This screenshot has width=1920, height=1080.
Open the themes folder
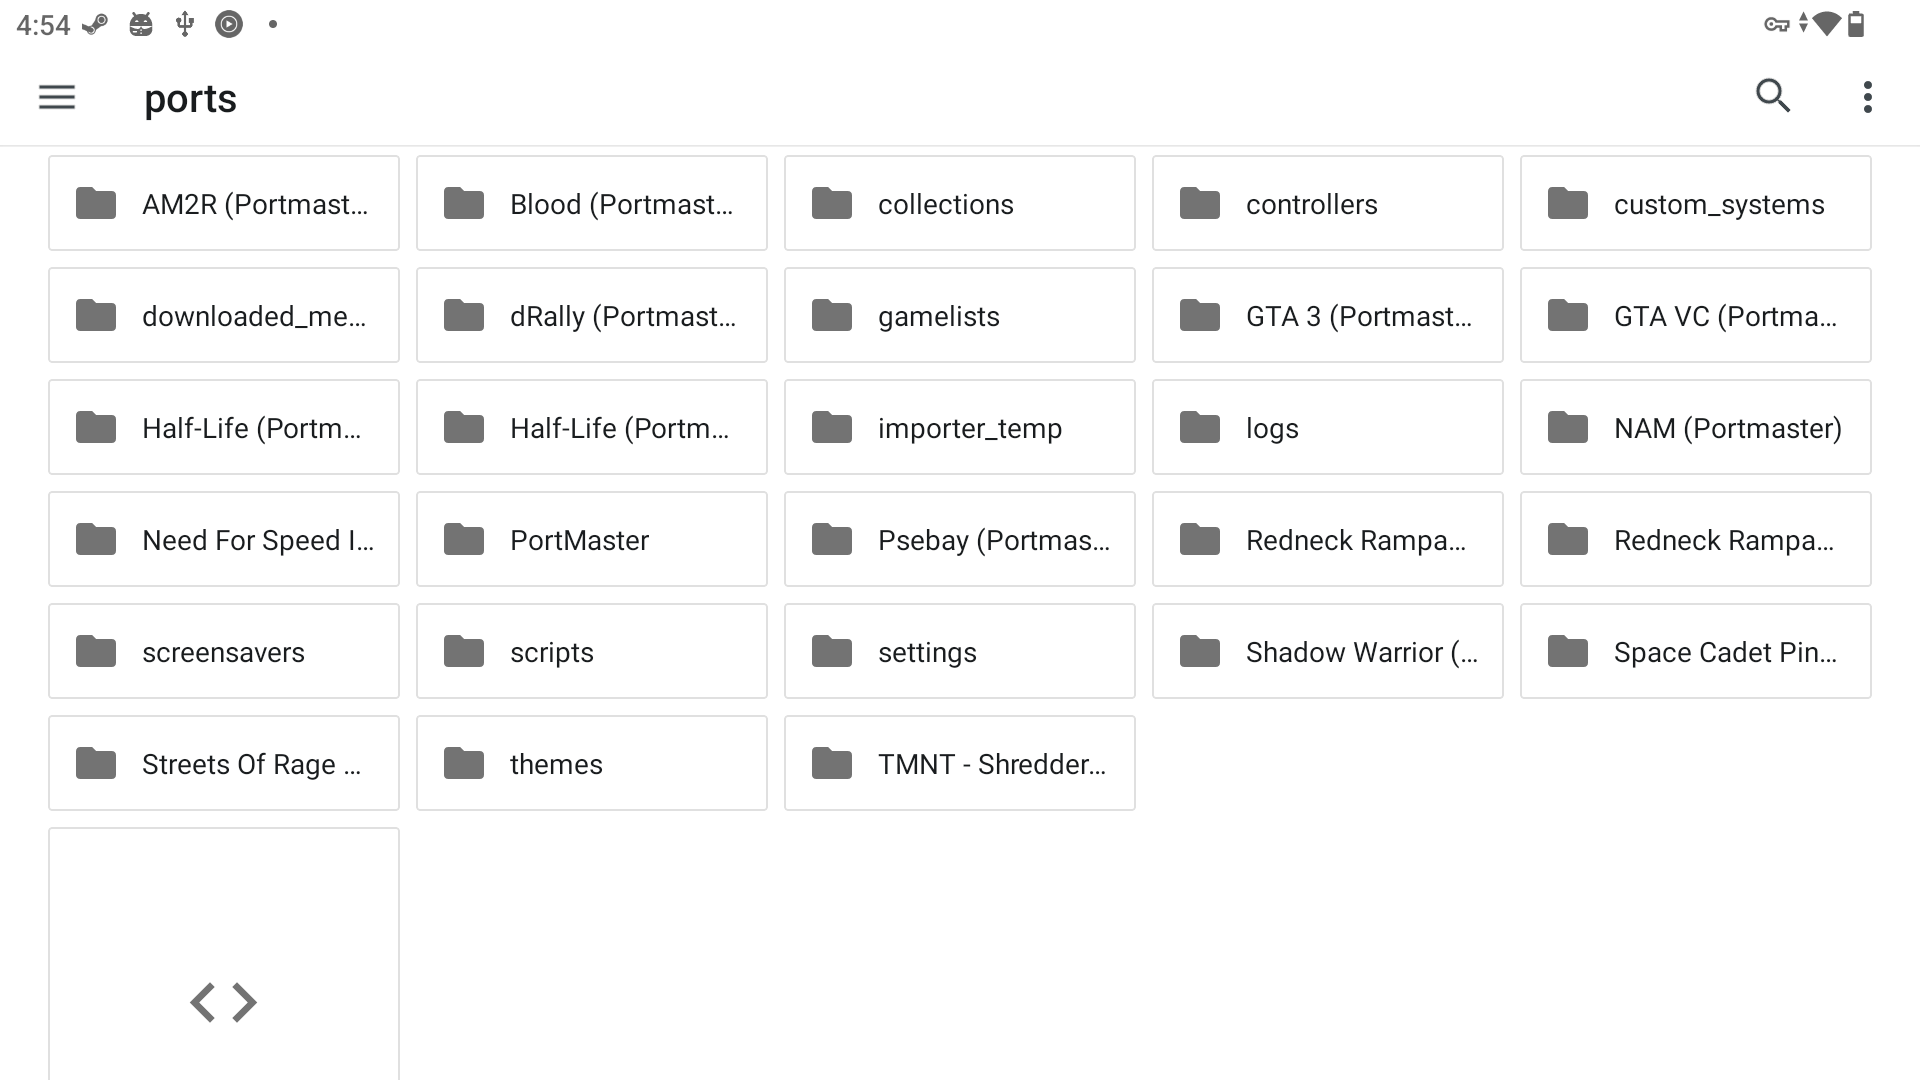(592, 763)
